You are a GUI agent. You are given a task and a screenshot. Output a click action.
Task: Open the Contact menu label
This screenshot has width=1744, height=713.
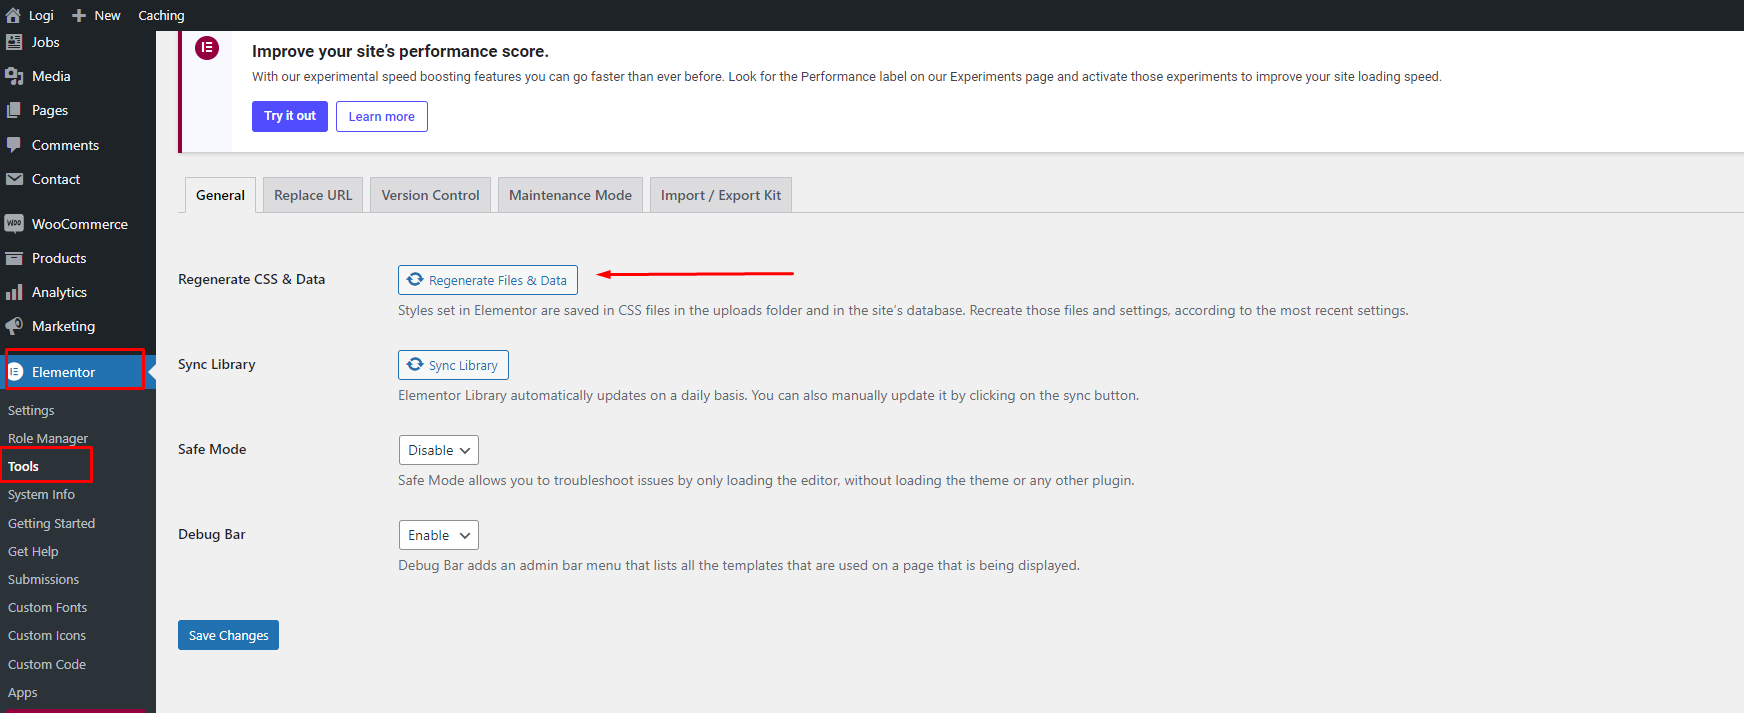pyautogui.click(x=56, y=179)
